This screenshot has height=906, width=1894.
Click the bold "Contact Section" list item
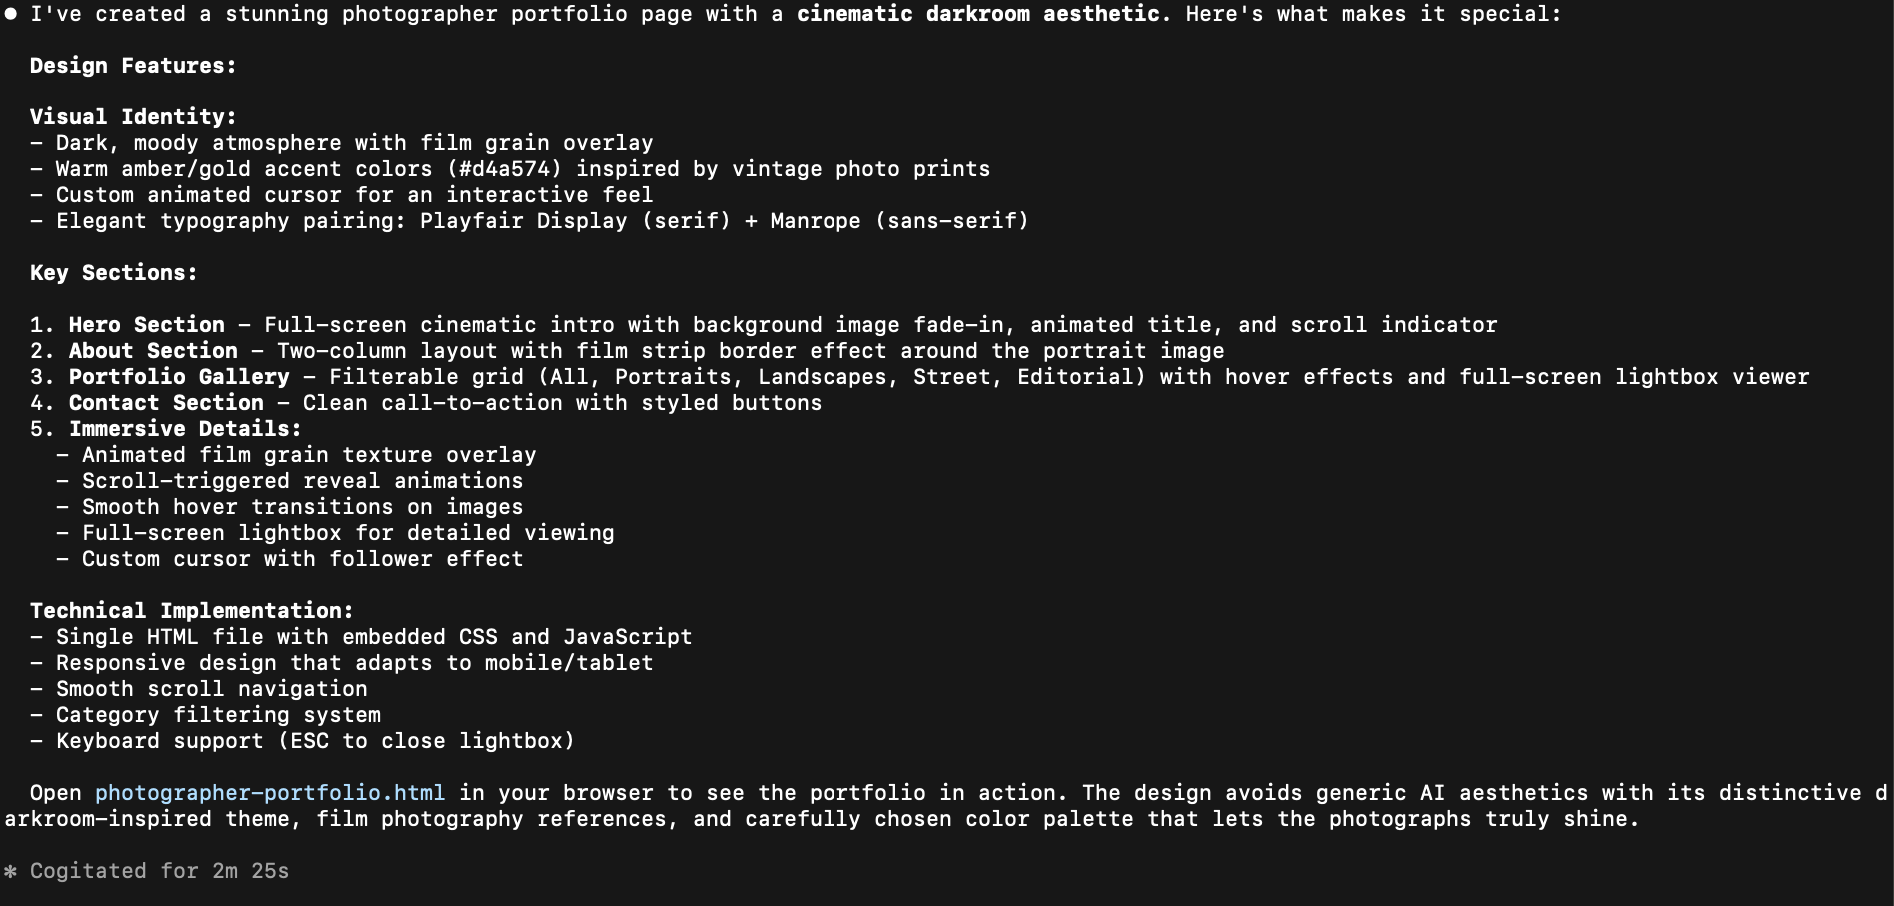coord(166,403)
